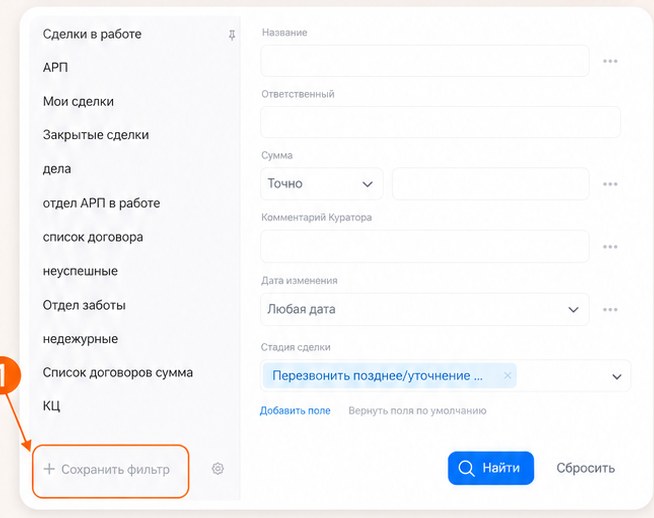Open three-dots menu for Комментарий Куратора
The width and height of the screenshot is (654, 518).
610,246
